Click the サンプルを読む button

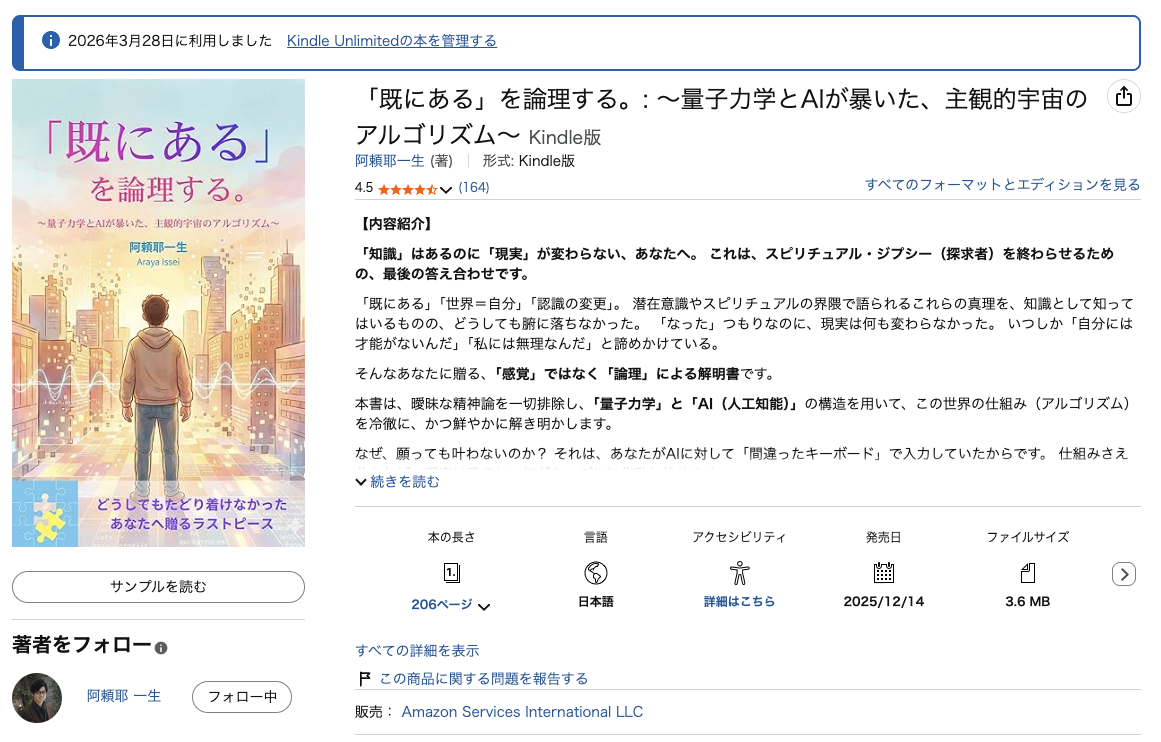pos(158,586)
